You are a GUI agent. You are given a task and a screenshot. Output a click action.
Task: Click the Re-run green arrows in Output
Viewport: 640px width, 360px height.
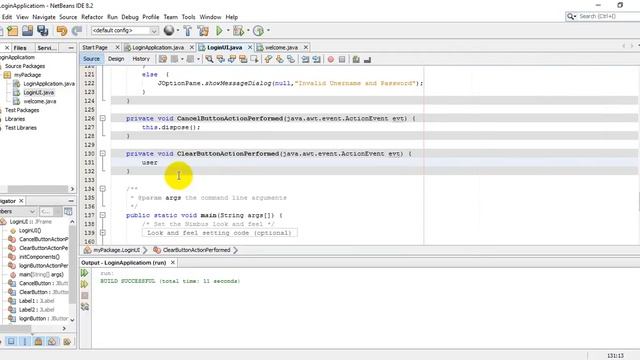(84, 273)
